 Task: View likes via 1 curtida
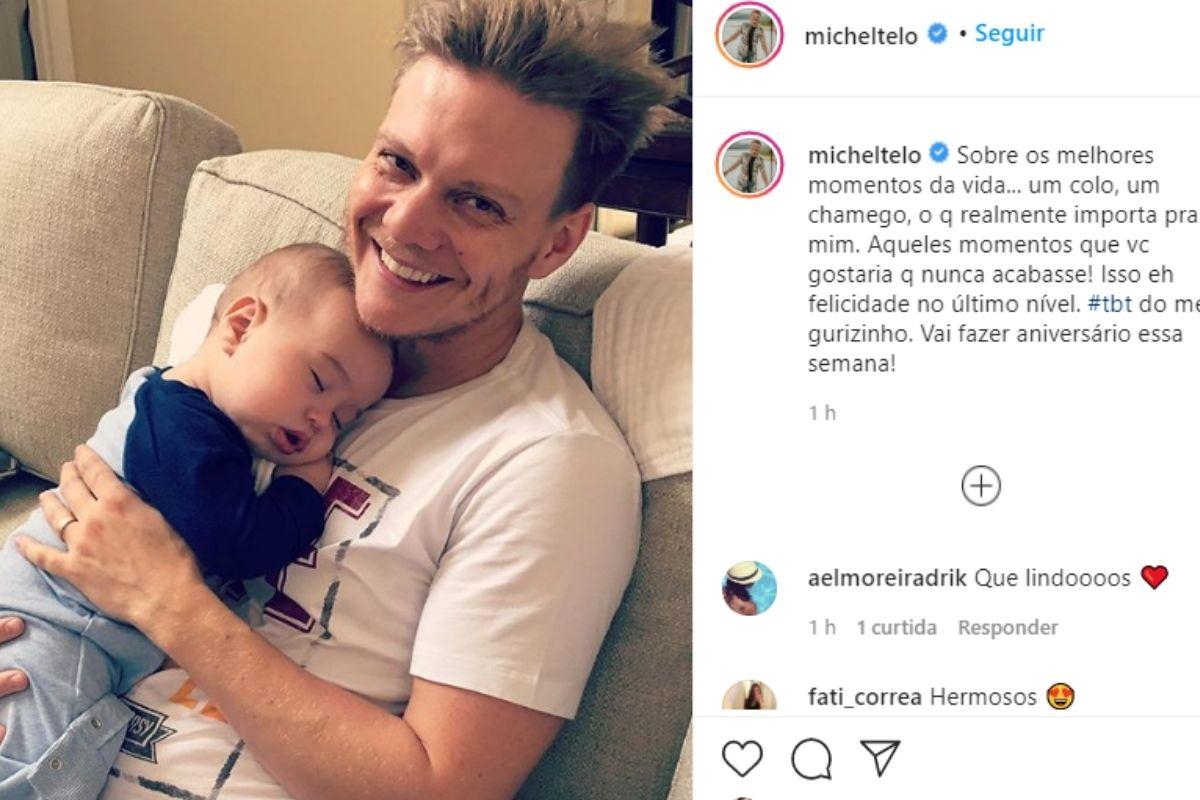[x=896, y=628]
